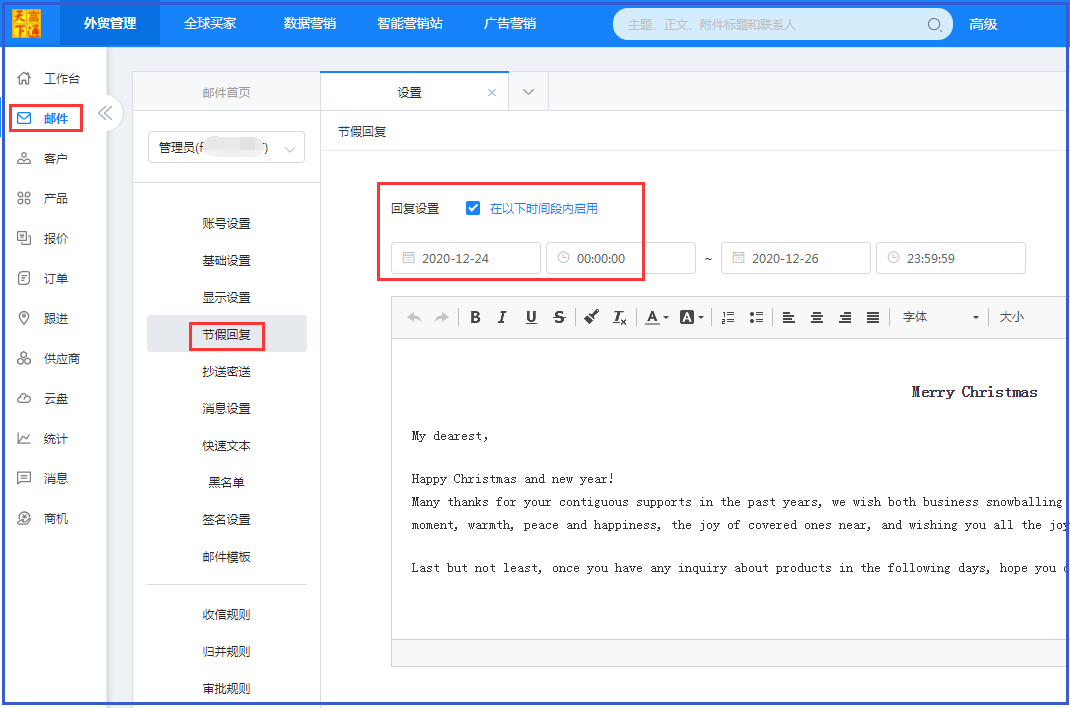Click the undo arrow in editor toolbar
The height and width of the screenshot is (708, 1070).
414,317
